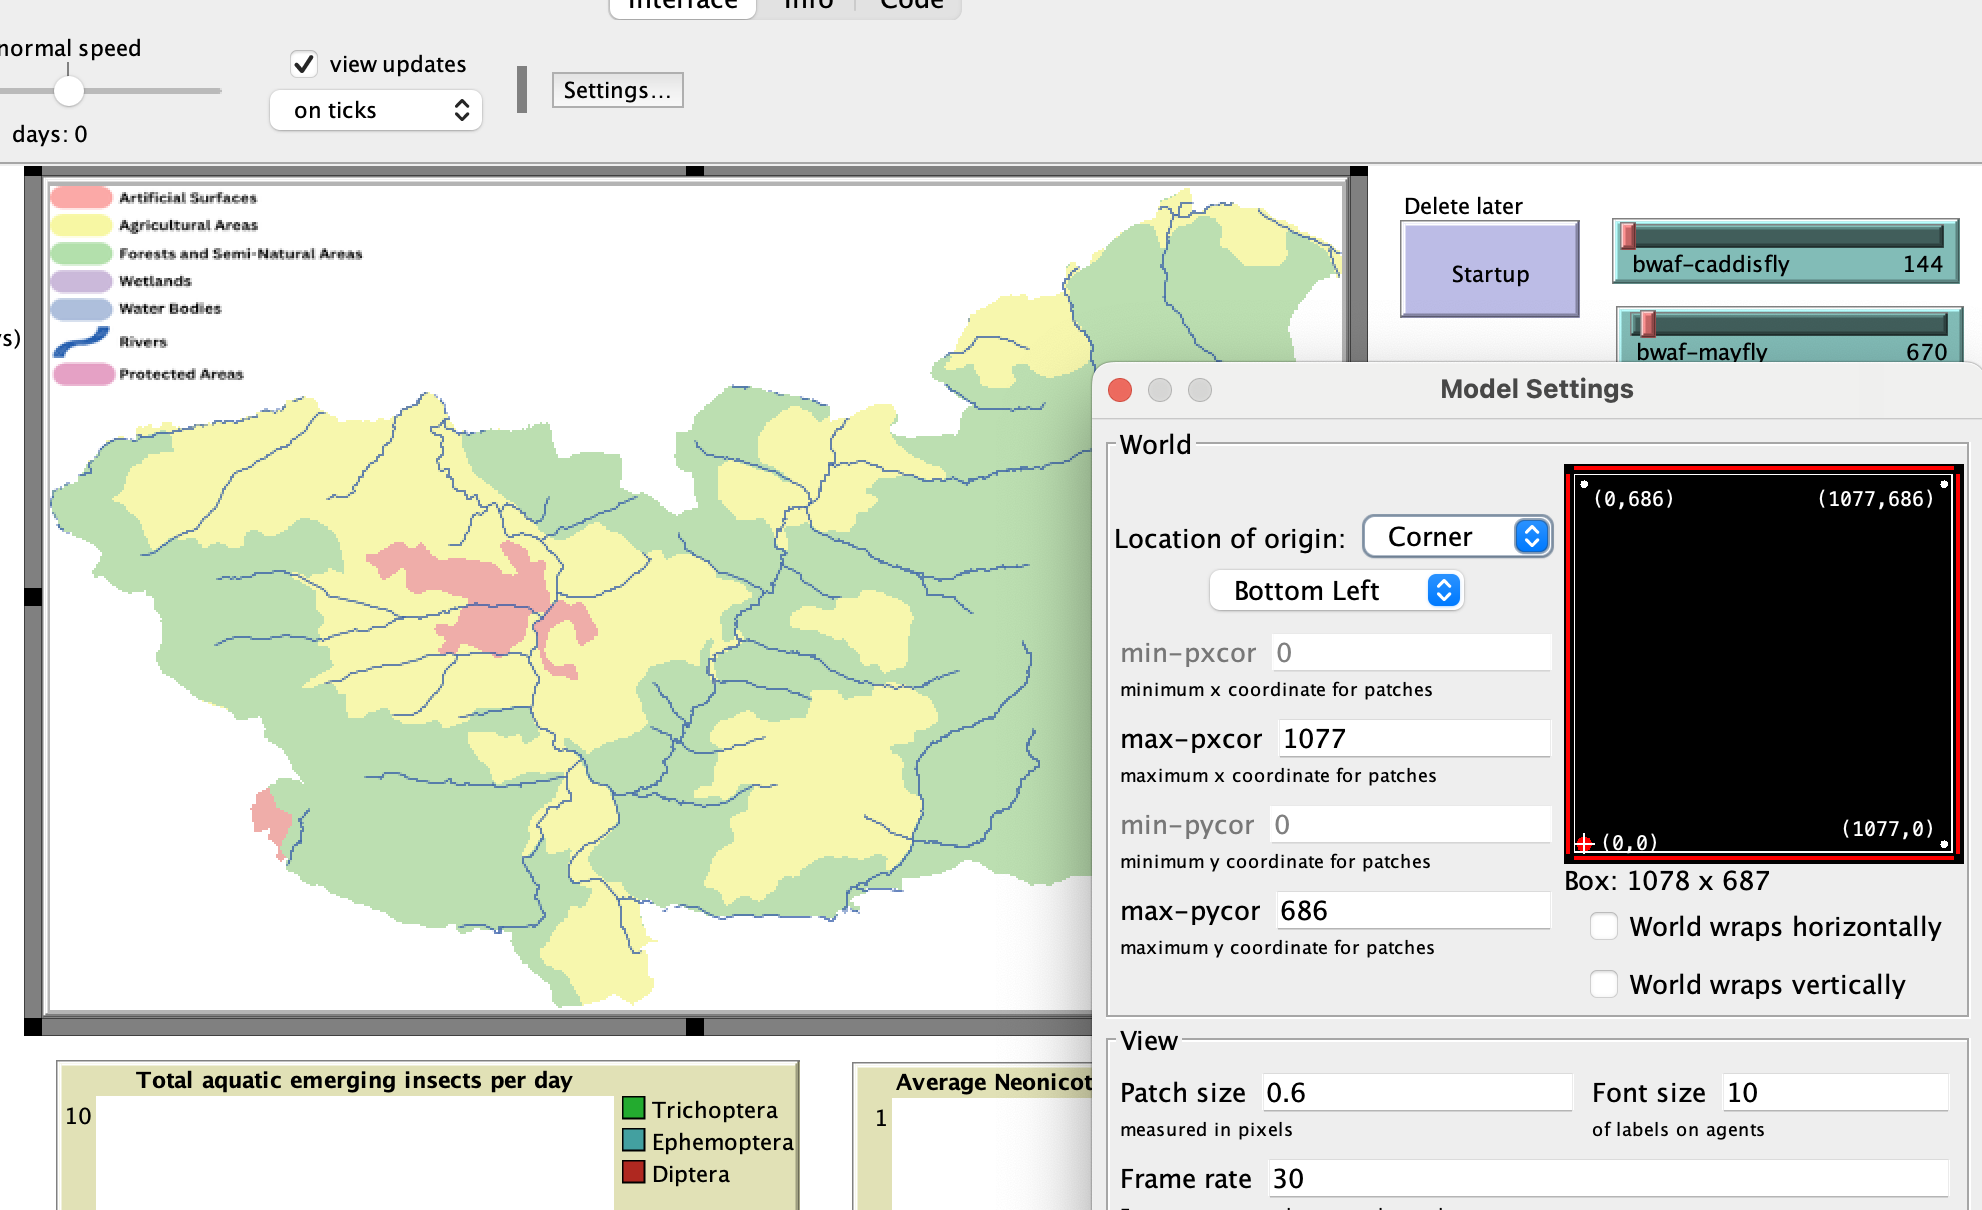The image size is (1982, 1210).
Task: Click the Wetlands legend swatch
Action: pos(81,281)
